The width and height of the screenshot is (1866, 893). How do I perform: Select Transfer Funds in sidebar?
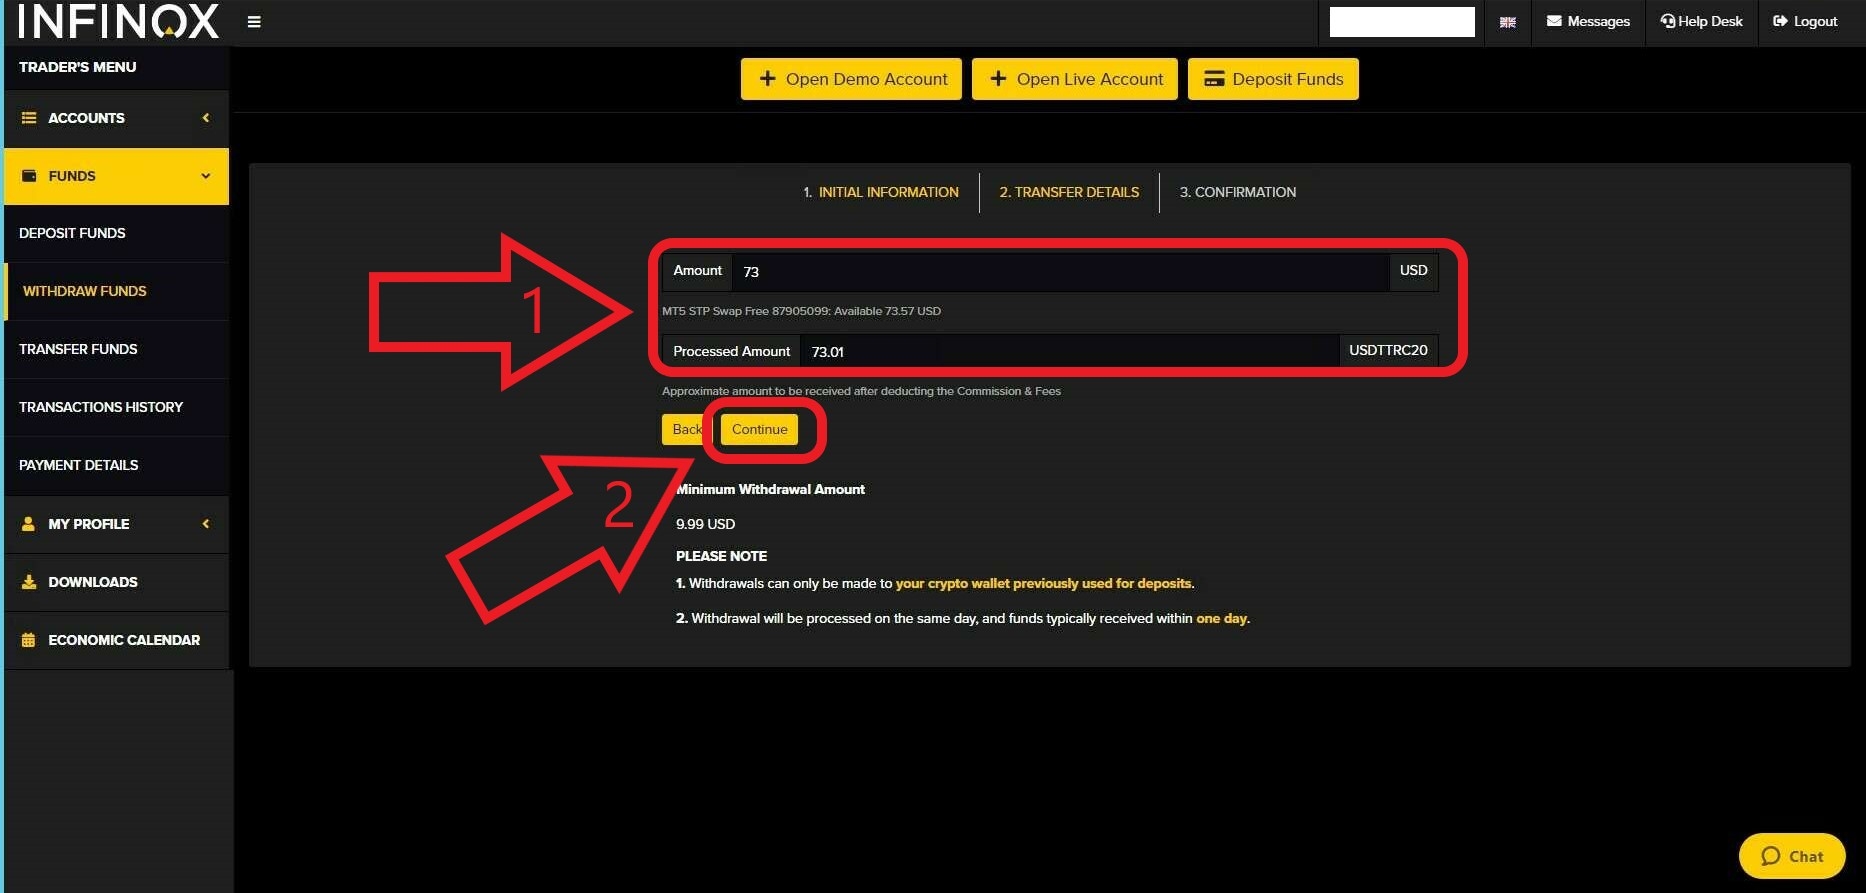point(116,349)
